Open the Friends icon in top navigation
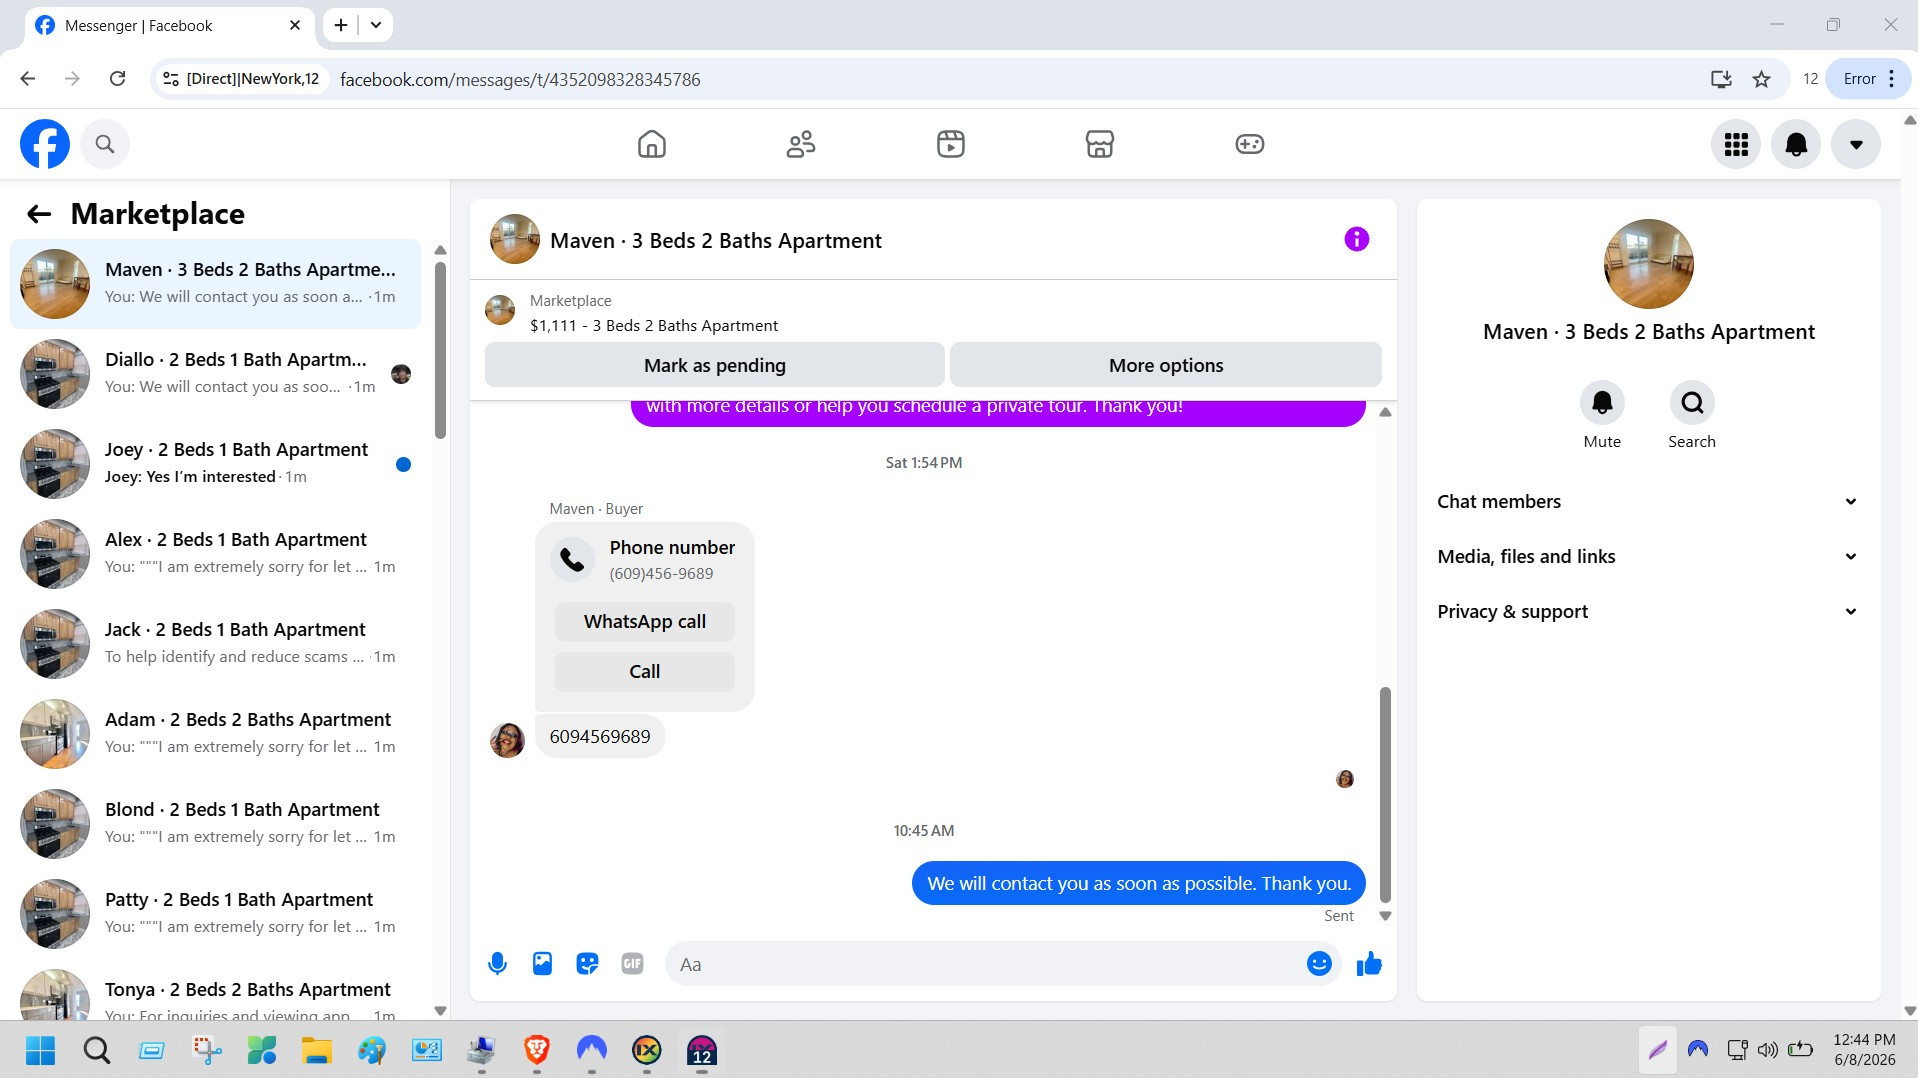 click(801, 144)
